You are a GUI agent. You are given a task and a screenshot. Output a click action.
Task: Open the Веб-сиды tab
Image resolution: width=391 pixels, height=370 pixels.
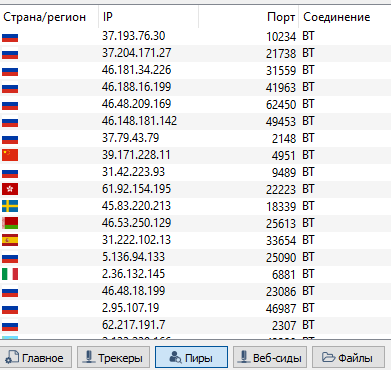point(270,358)
